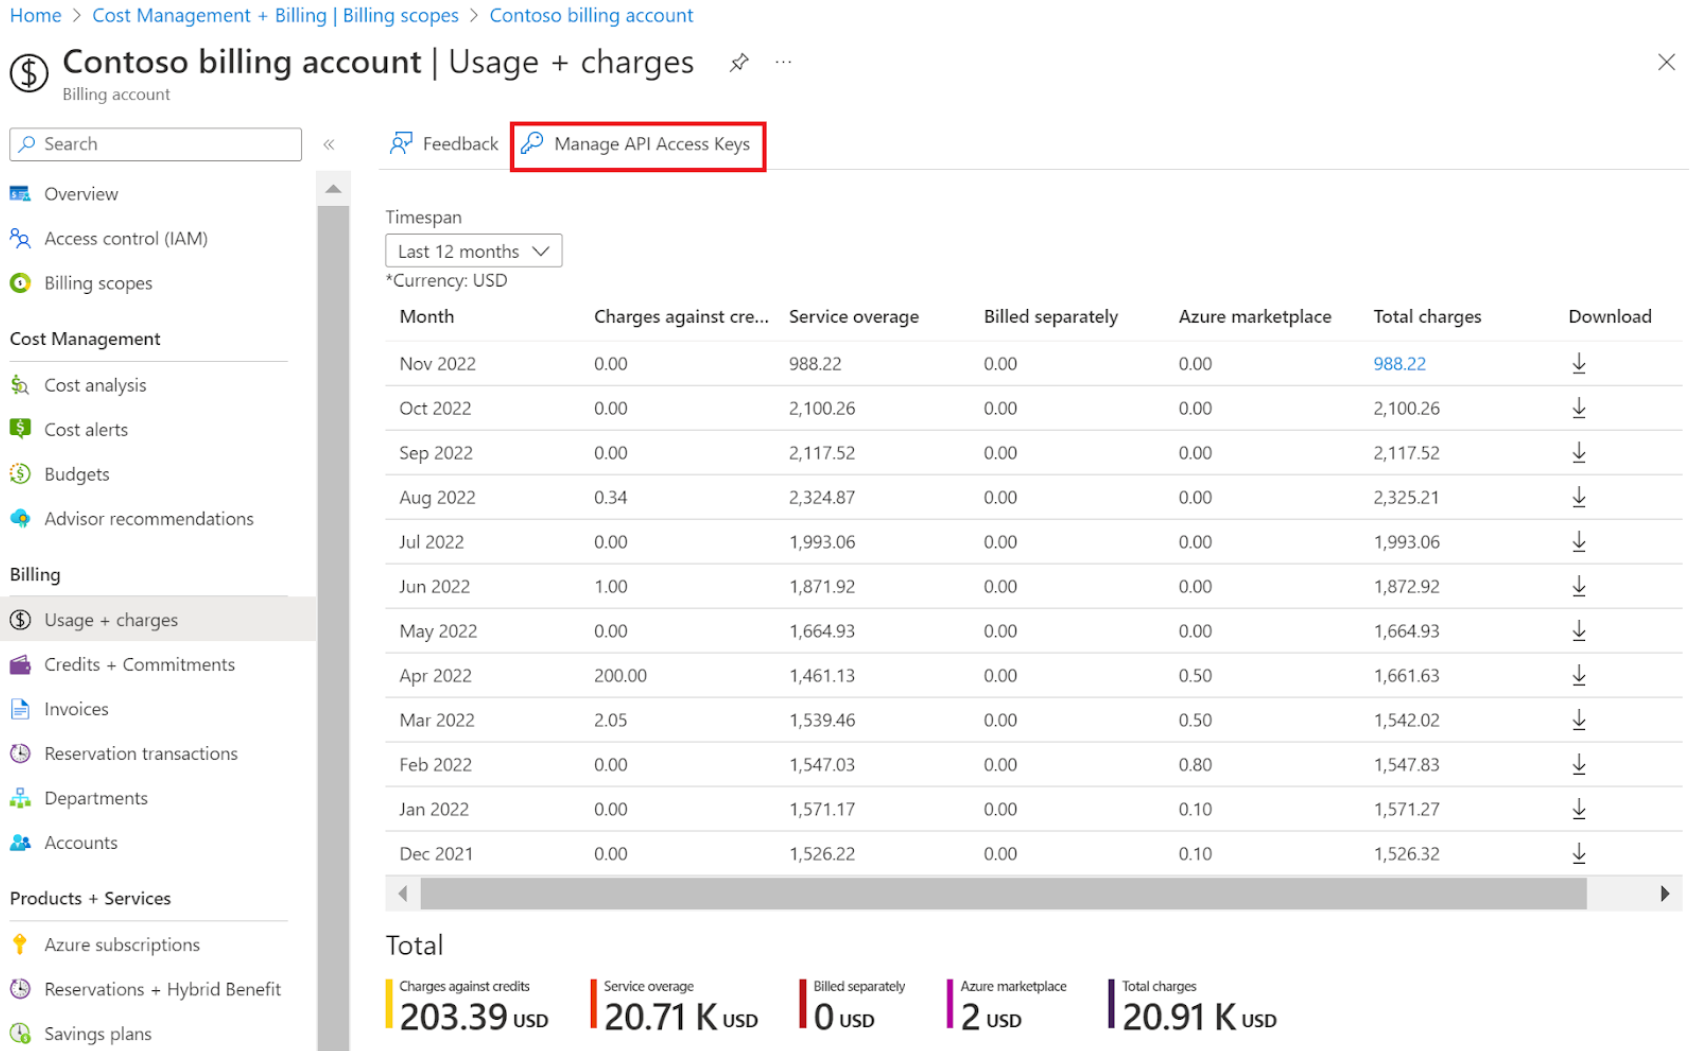Click the Manage API Access Keys button

pos(637,145)
